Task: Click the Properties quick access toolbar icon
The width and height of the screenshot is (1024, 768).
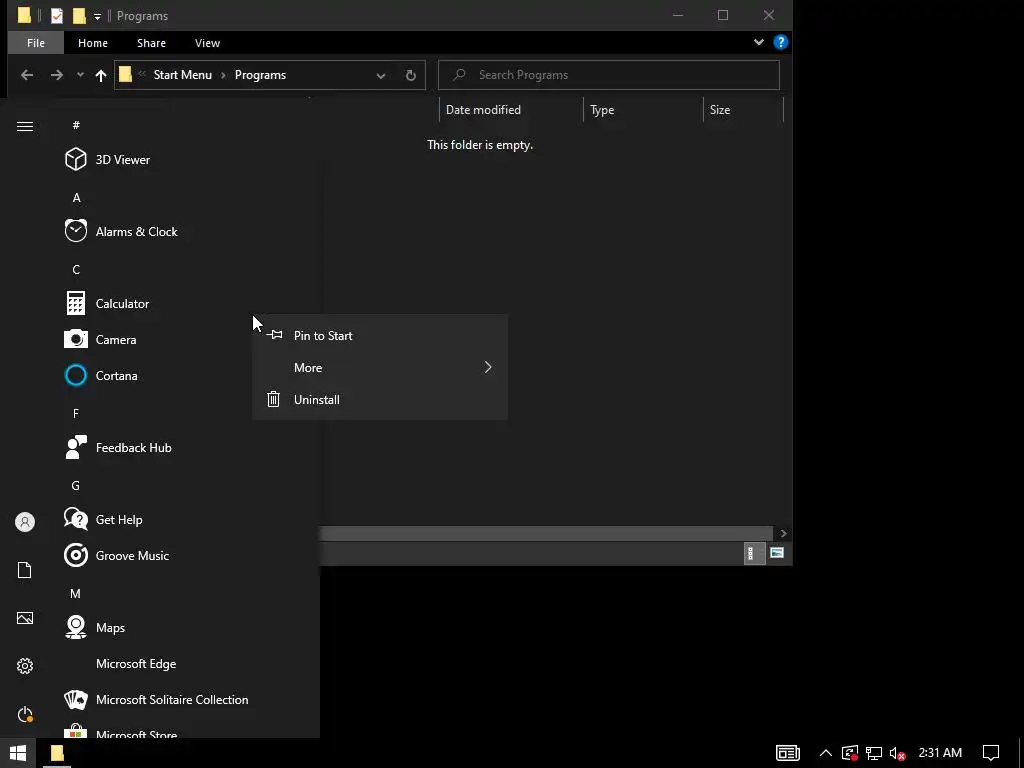Action: point(57,16)
